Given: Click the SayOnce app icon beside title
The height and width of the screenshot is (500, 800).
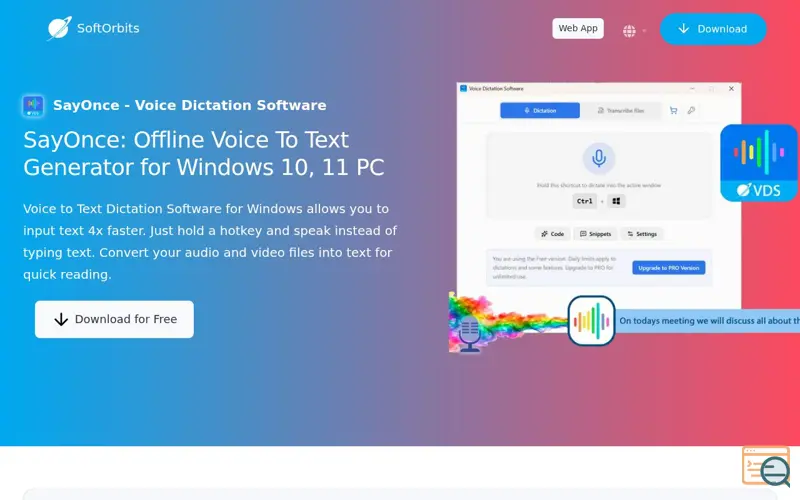Looking at the screenshot, I should tap(33, 106).
